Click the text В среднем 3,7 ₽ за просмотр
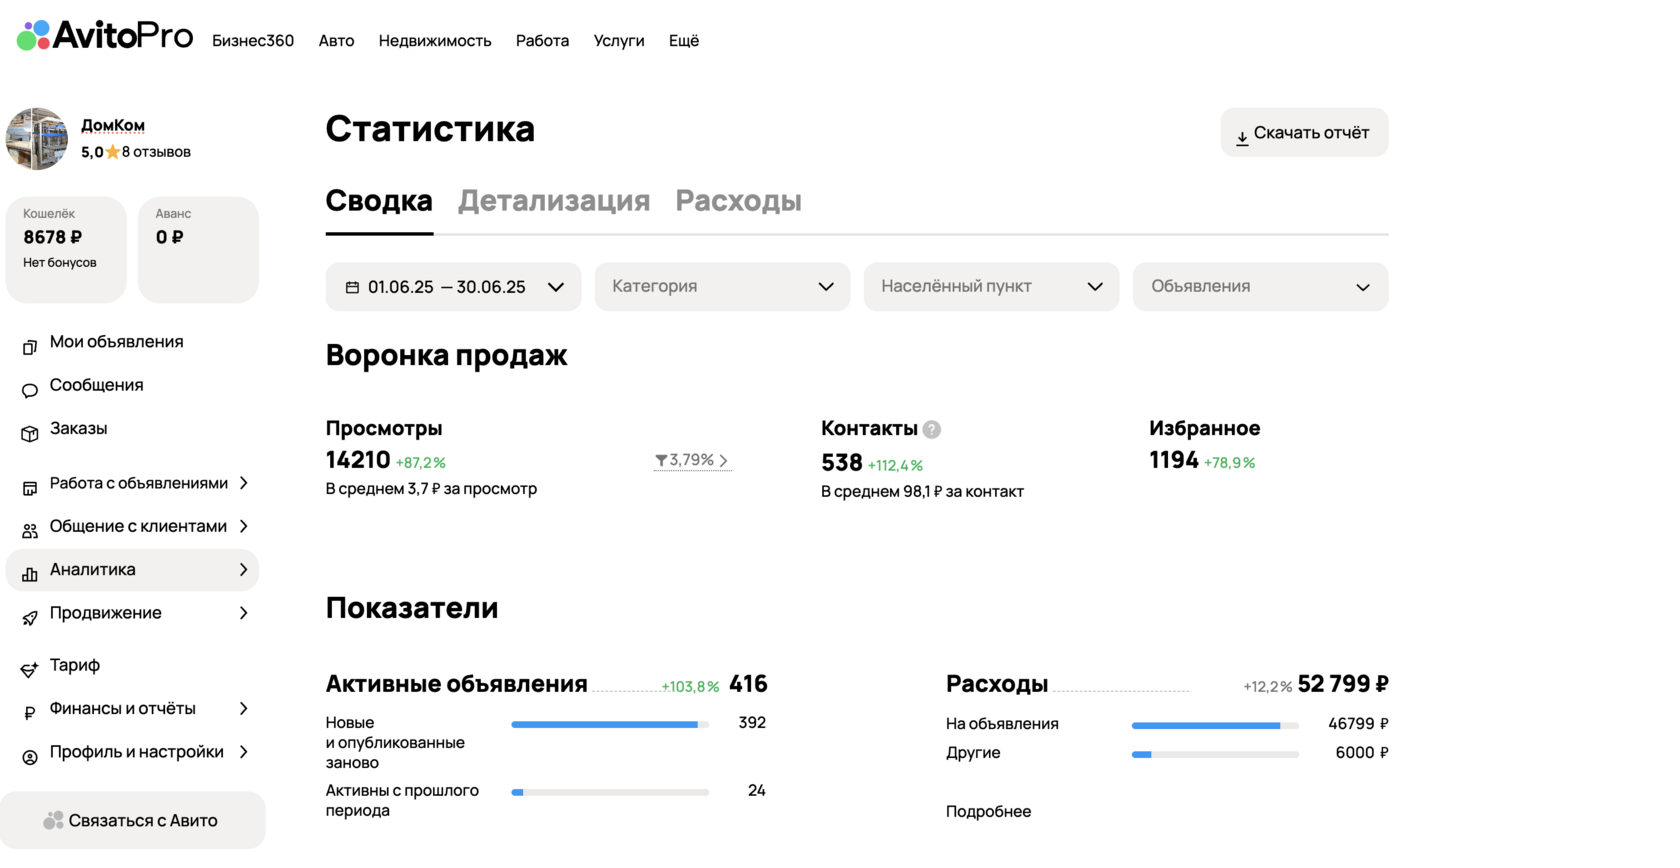Viewport: 1680px width, 868px height. pyautogui.click(x=431, y=488)
